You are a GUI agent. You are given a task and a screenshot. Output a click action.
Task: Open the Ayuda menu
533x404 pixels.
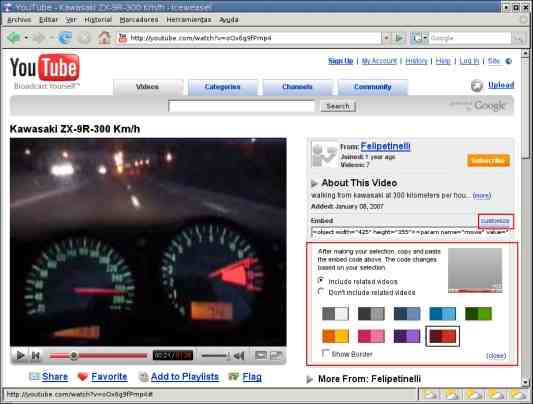coord(229,20)
